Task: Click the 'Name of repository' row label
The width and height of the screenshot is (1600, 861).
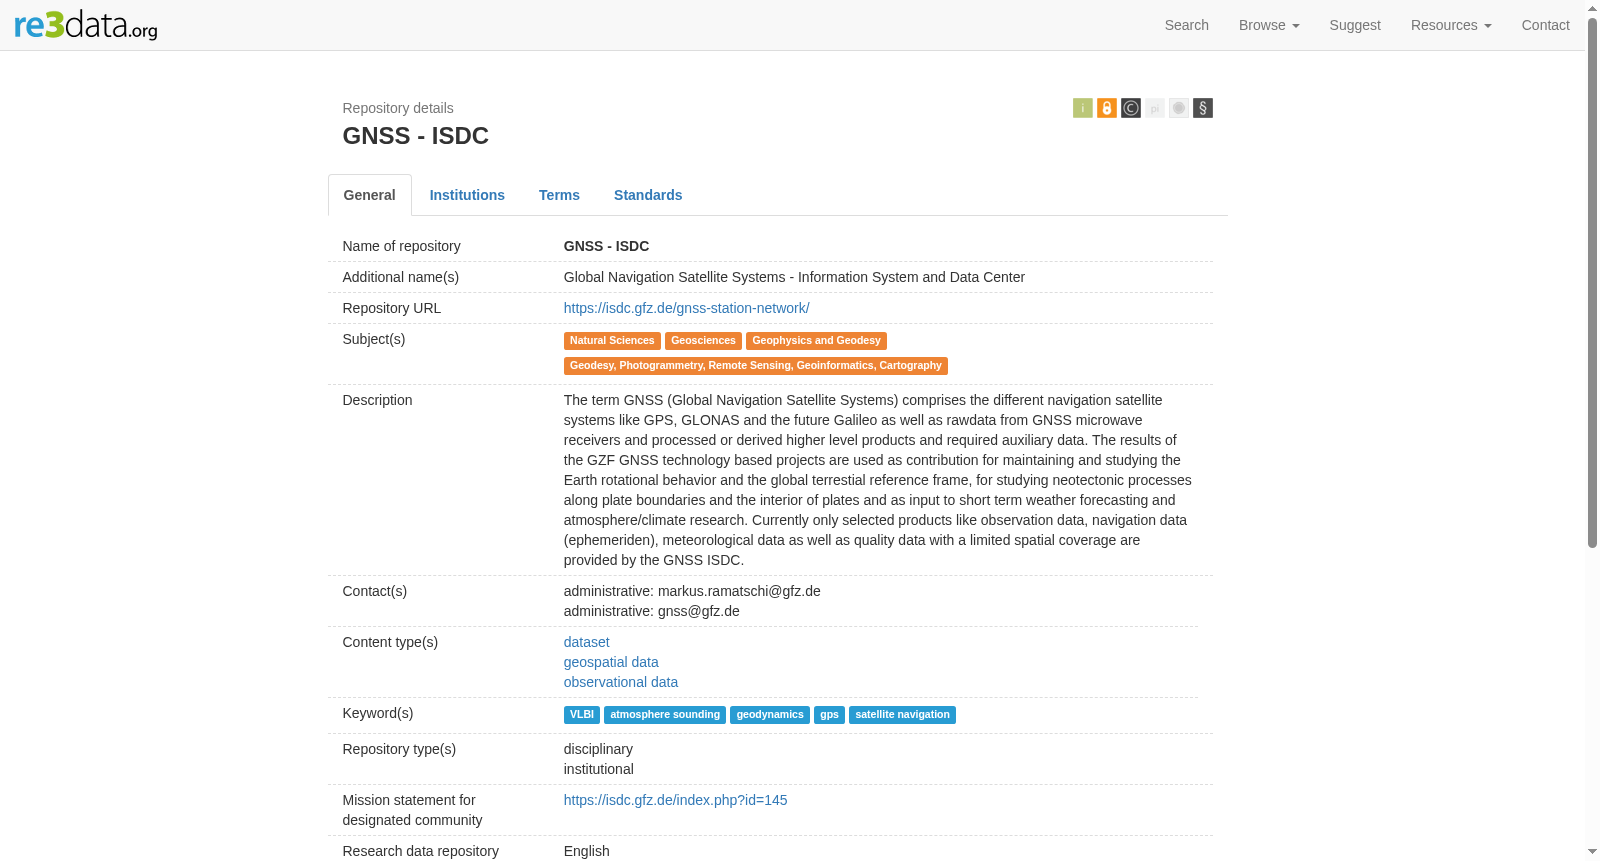Action: coord(402,246)
